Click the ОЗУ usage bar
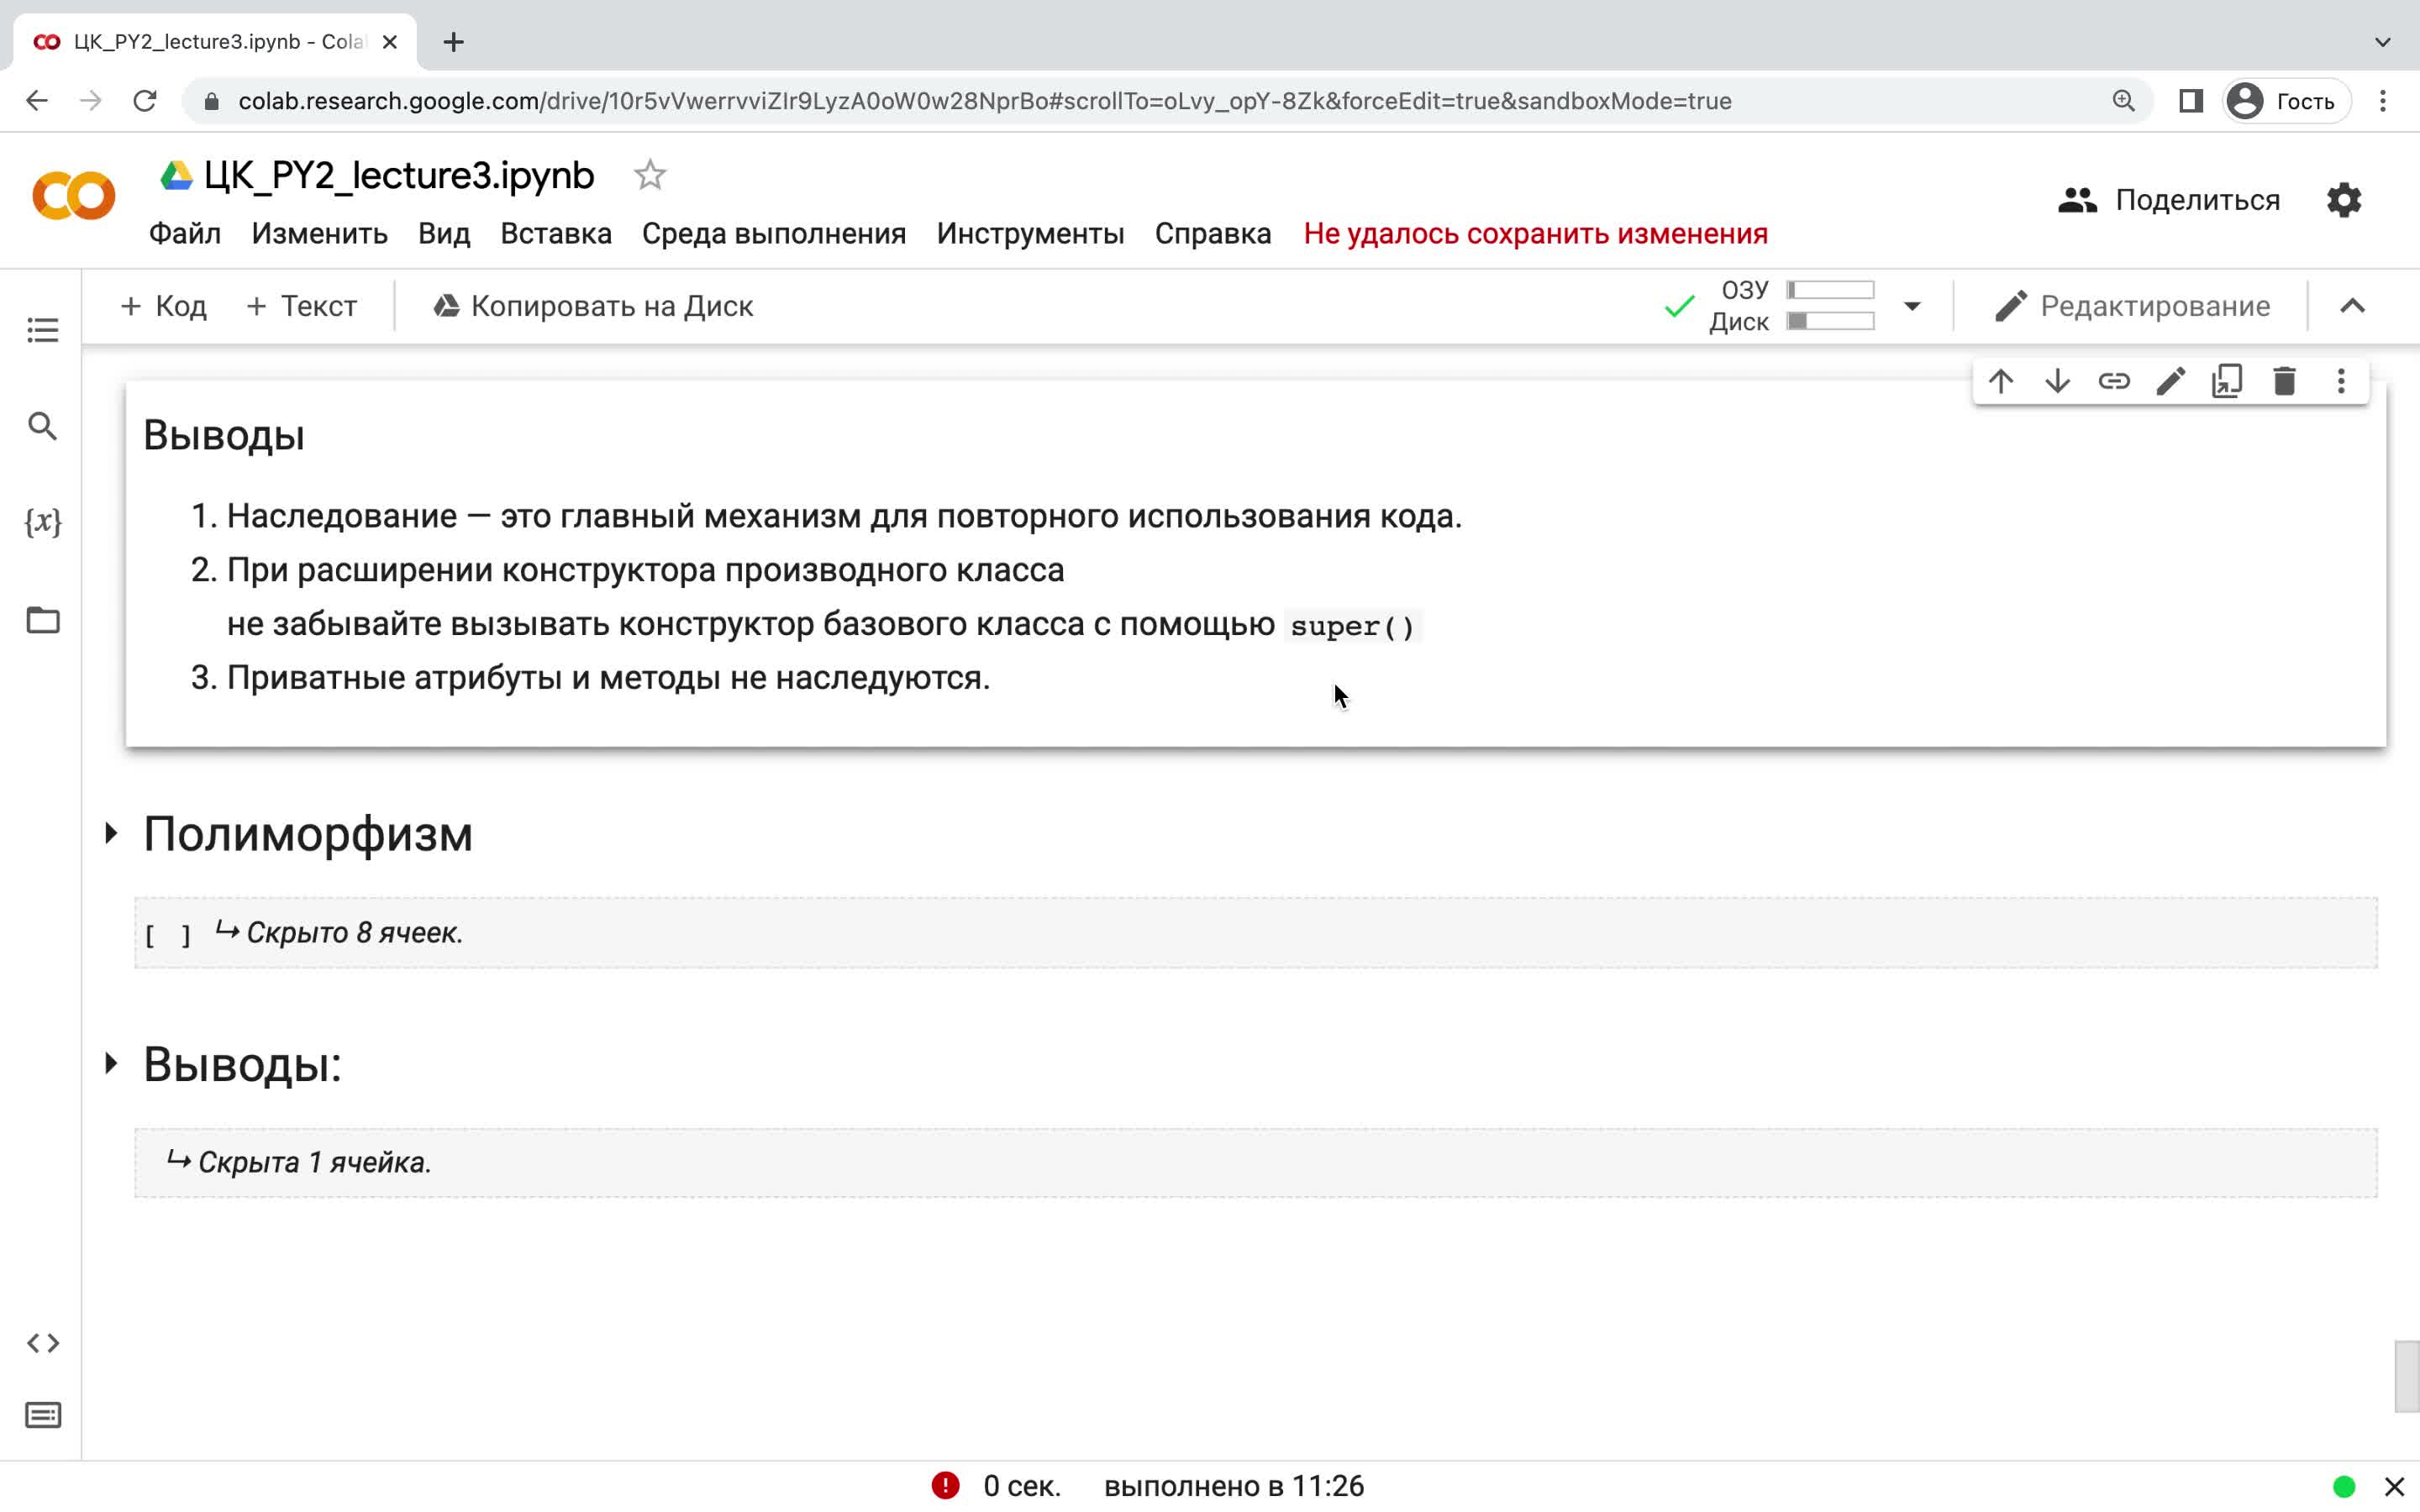 tap(1830, 290)
